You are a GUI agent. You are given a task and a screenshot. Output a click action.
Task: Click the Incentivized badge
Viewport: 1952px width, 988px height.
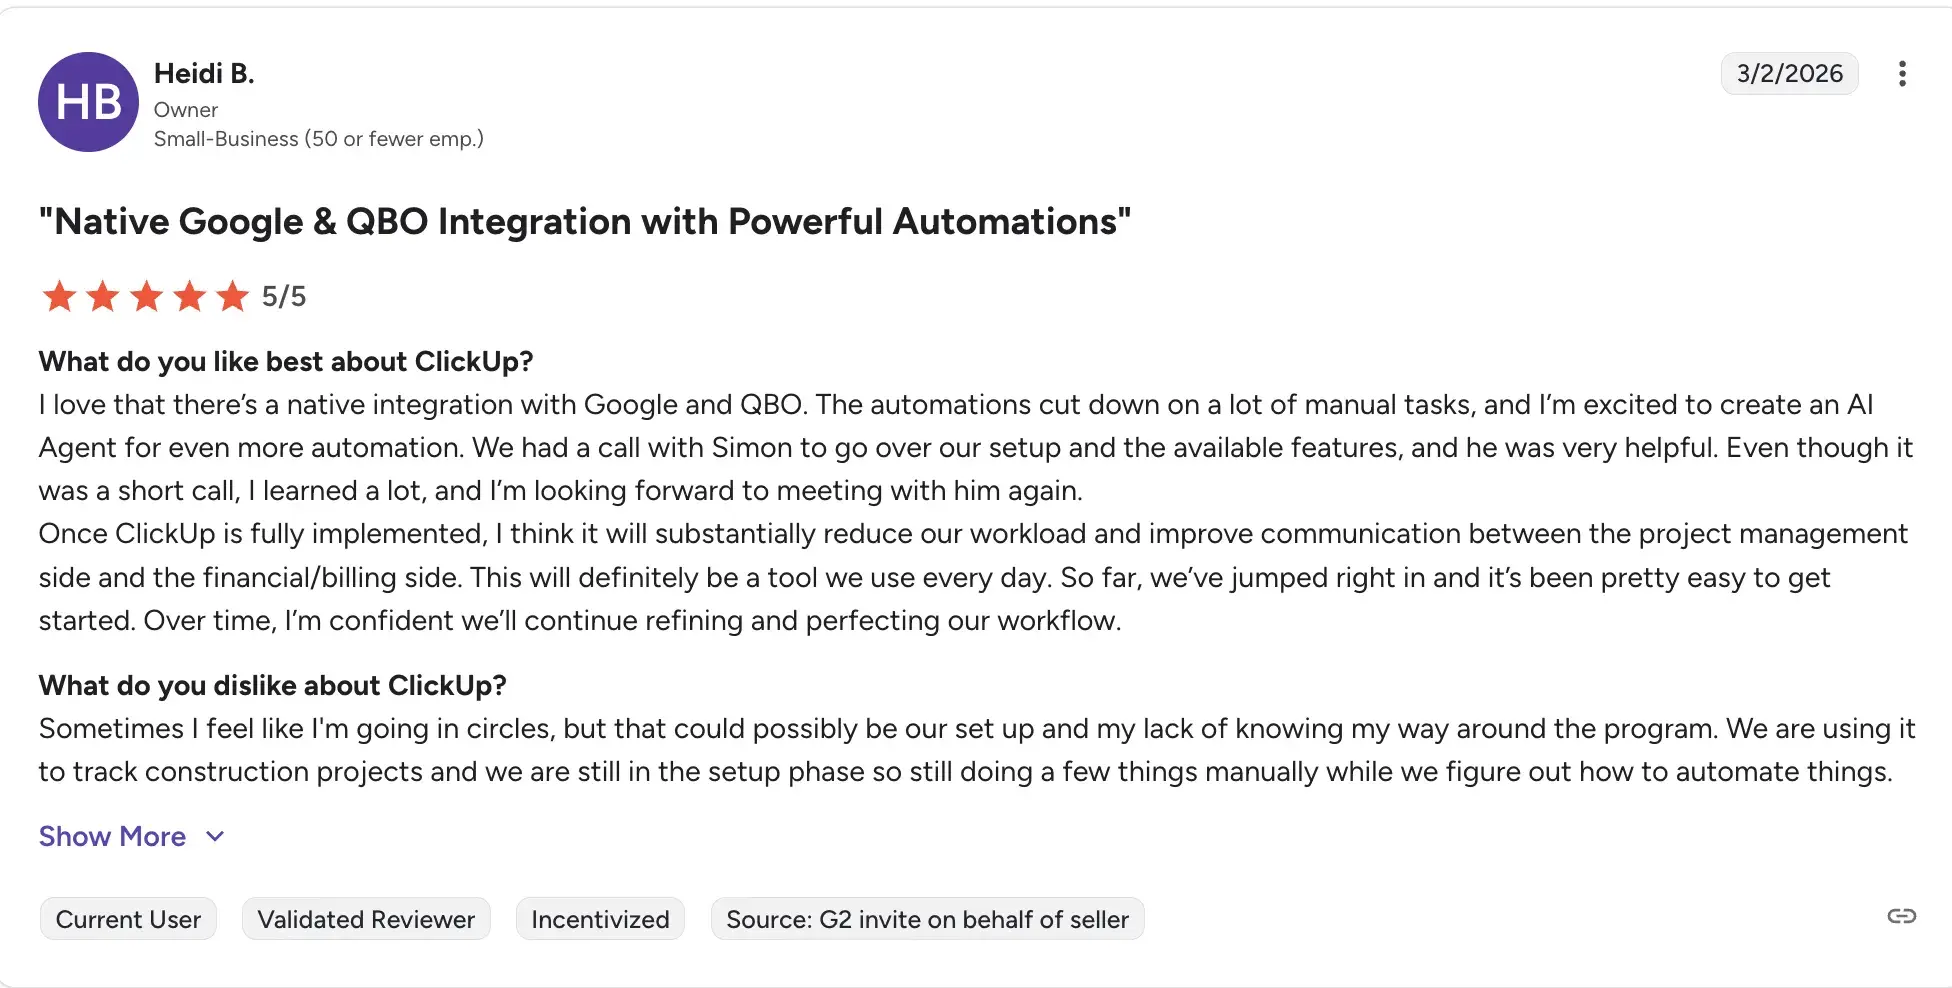click(600, 919)
